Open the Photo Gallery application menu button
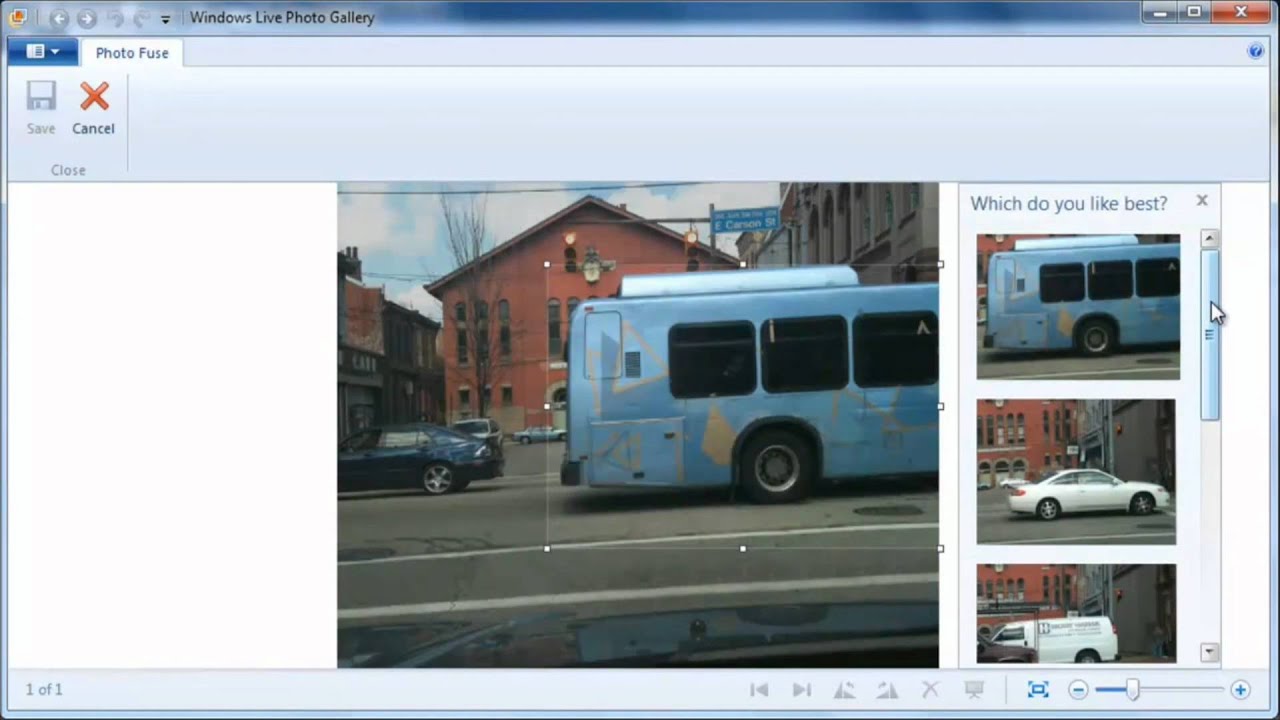The height and width of the screenshot is (720, 1280). (42, 52)
